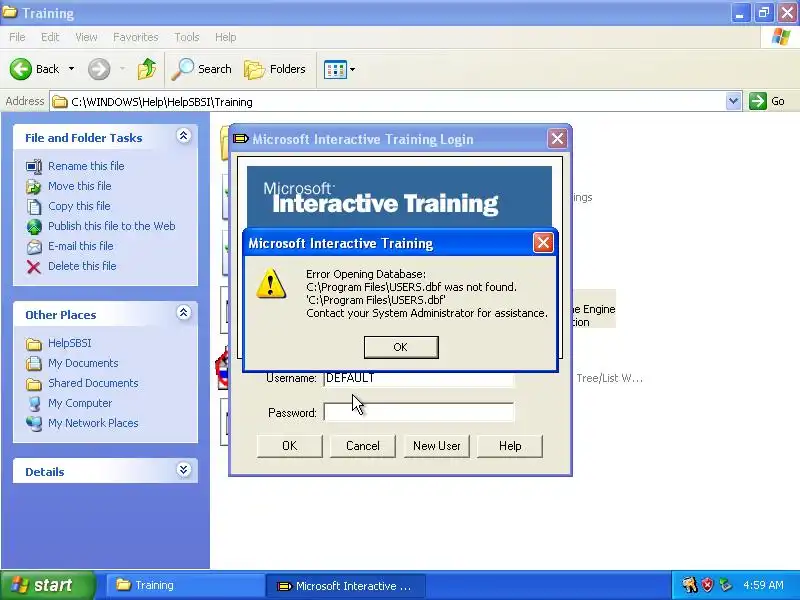Click the Help button in Login window
800x600 pixels.
[510, 446]
